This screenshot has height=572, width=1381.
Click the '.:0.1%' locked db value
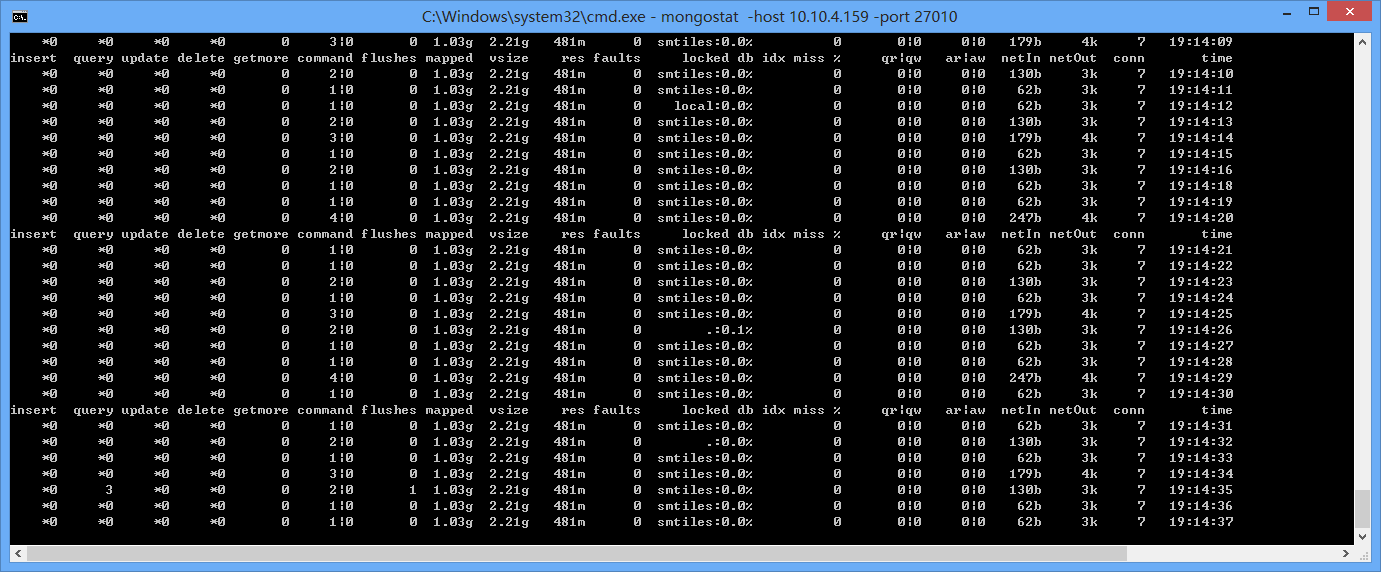point(728,330)
